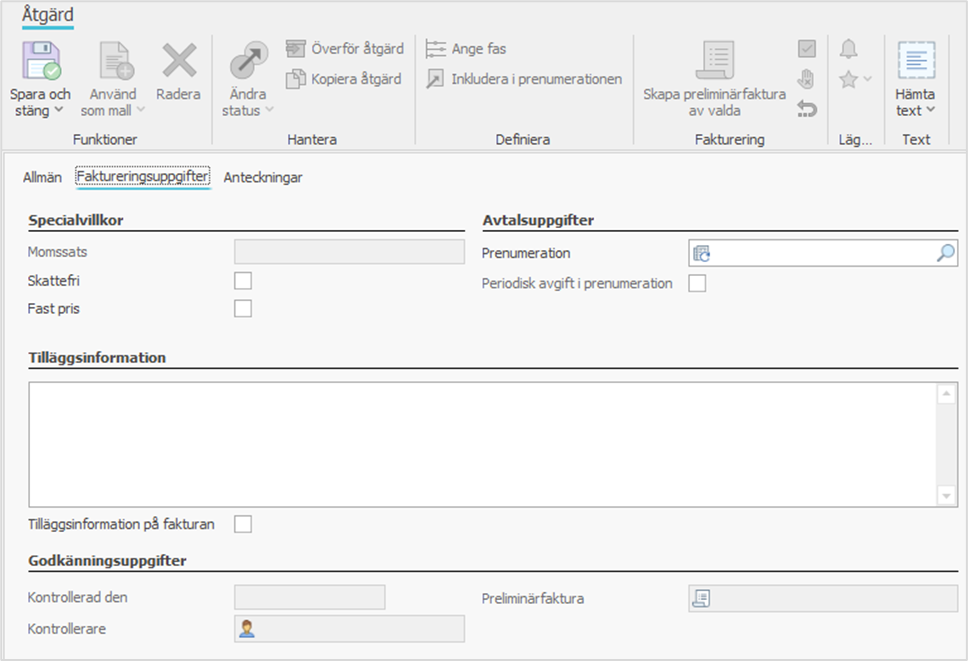Click the text area scrollbar down arrow
The width and height of the screenshot is (968, 661).
coord(947,496)
